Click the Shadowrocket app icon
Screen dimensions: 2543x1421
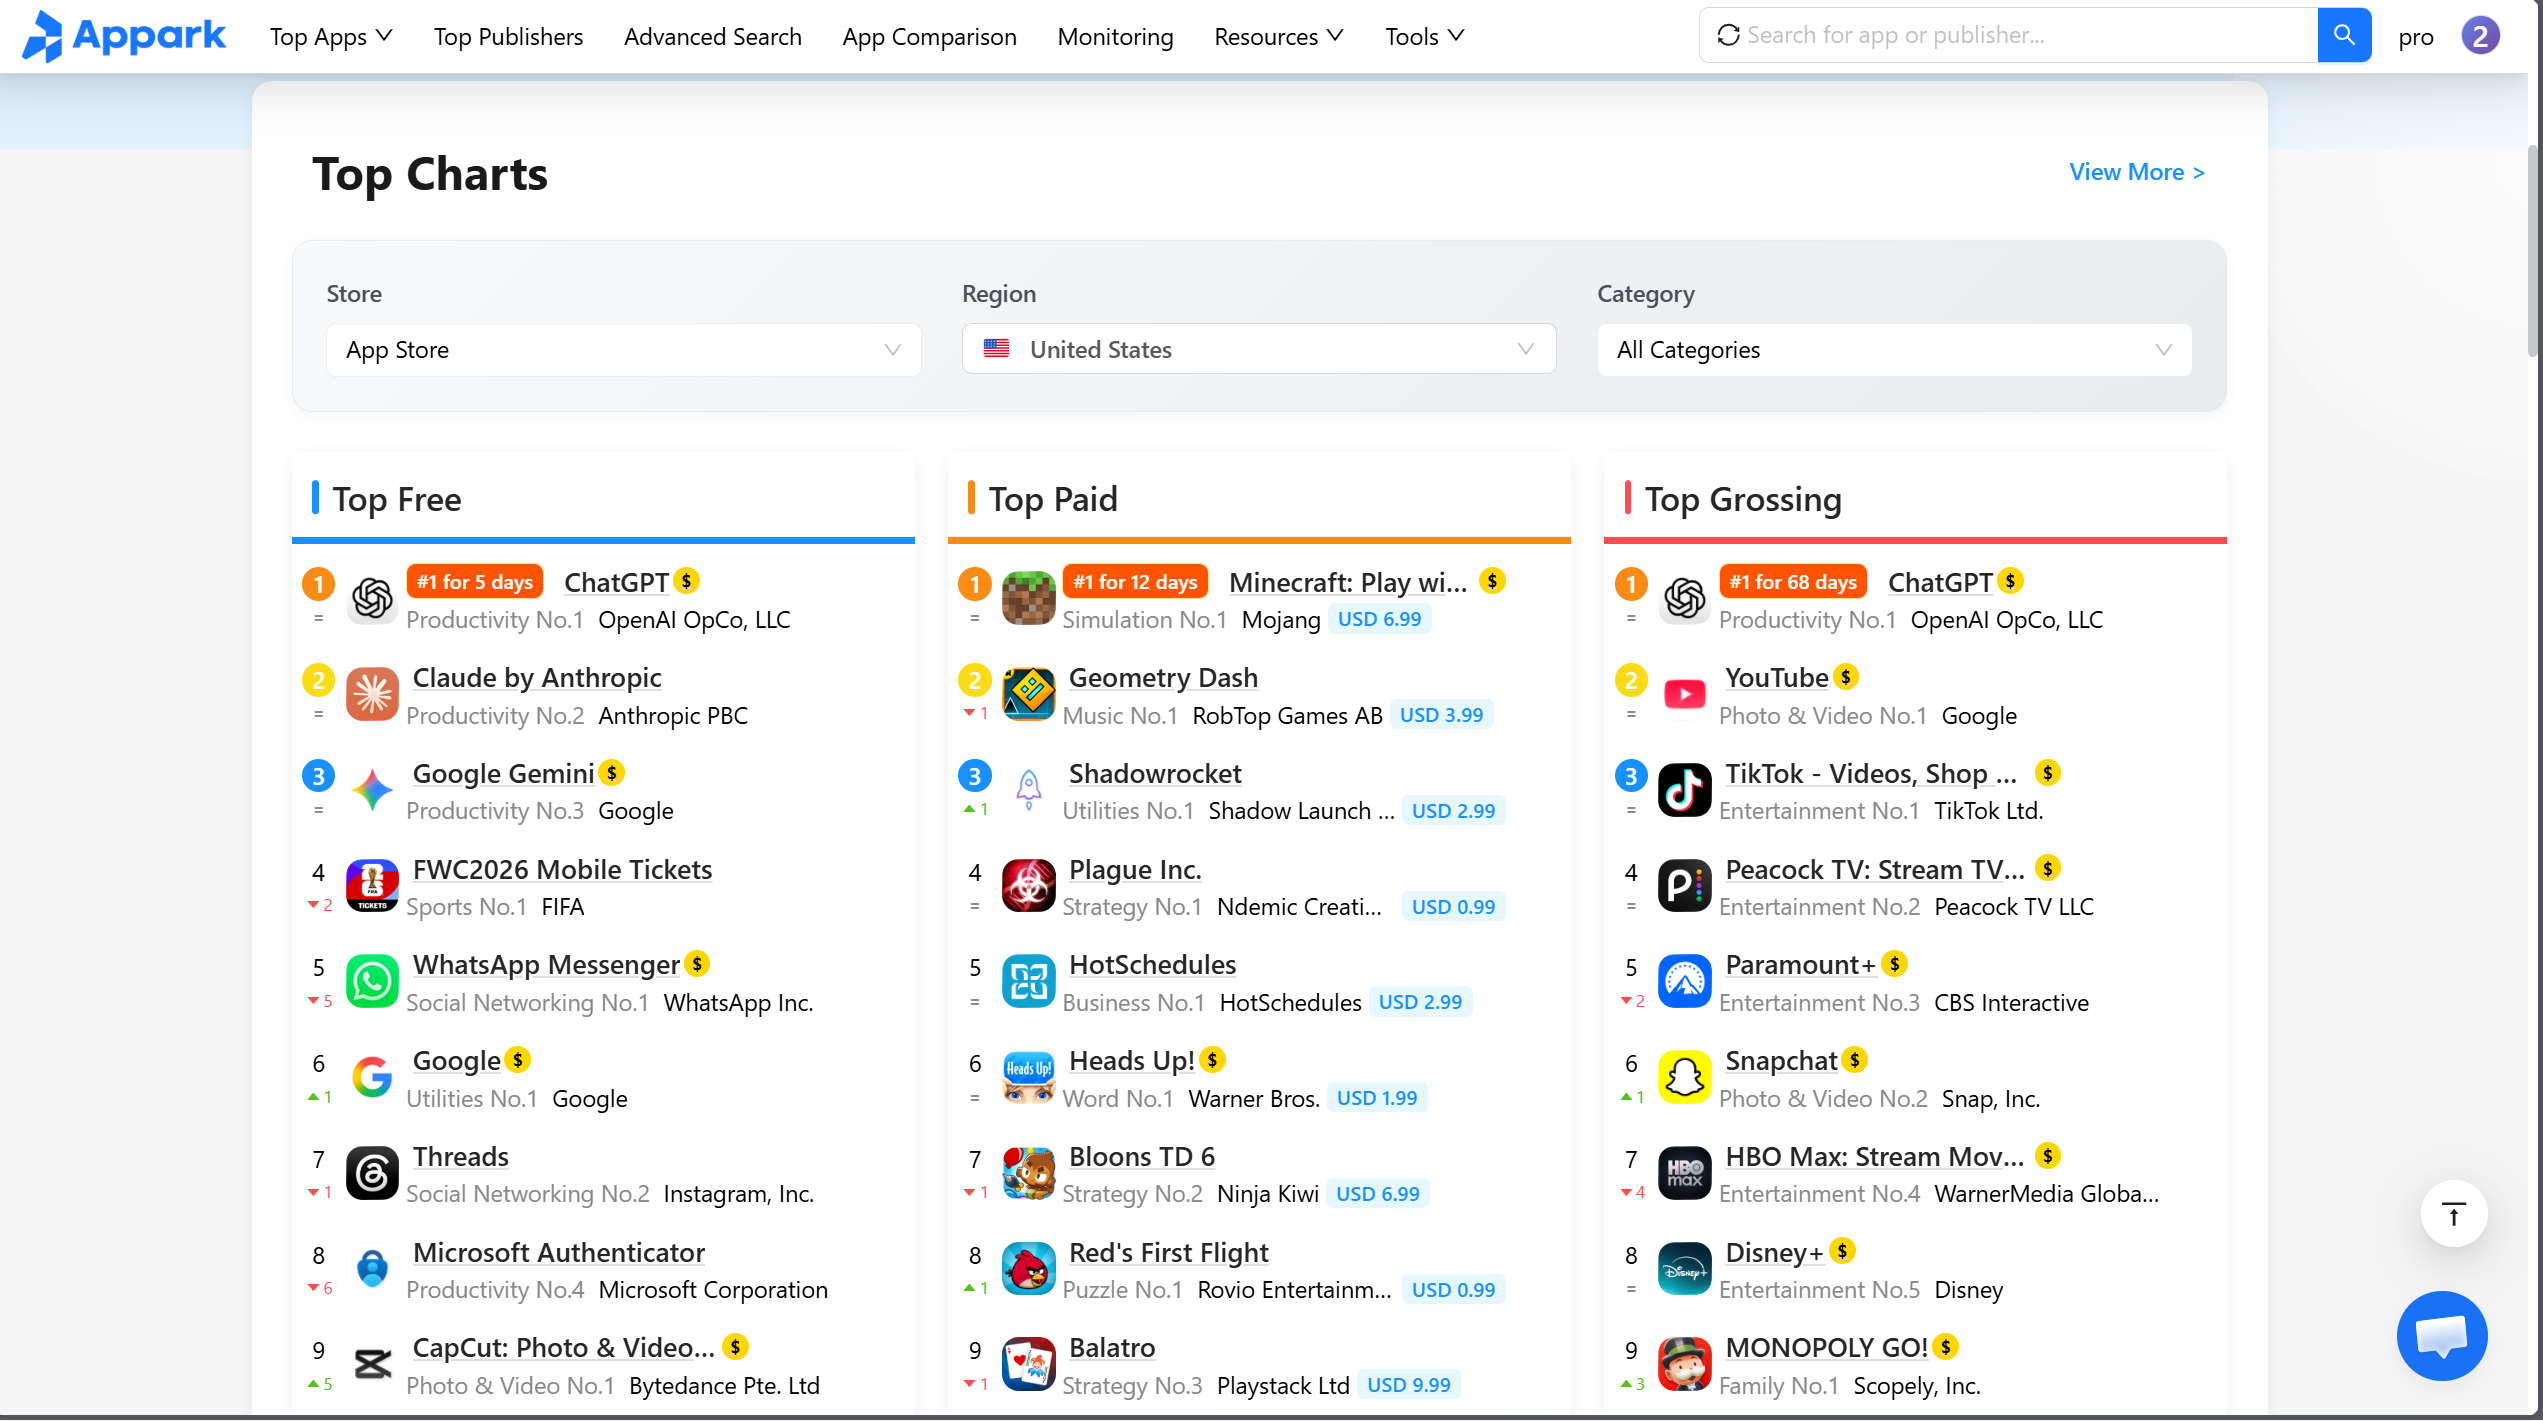(x=1028, y=791)
